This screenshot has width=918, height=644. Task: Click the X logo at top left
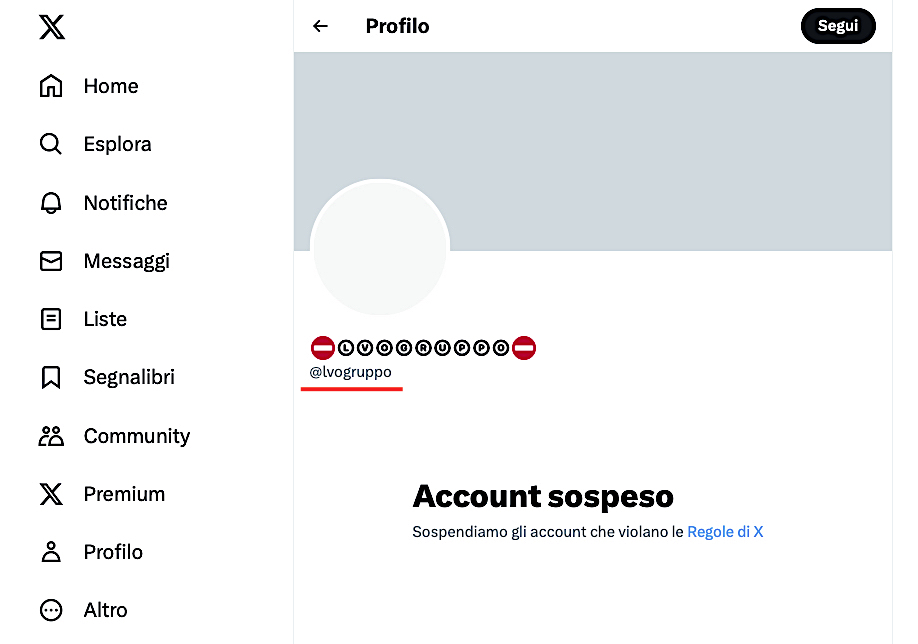(52, 27)
